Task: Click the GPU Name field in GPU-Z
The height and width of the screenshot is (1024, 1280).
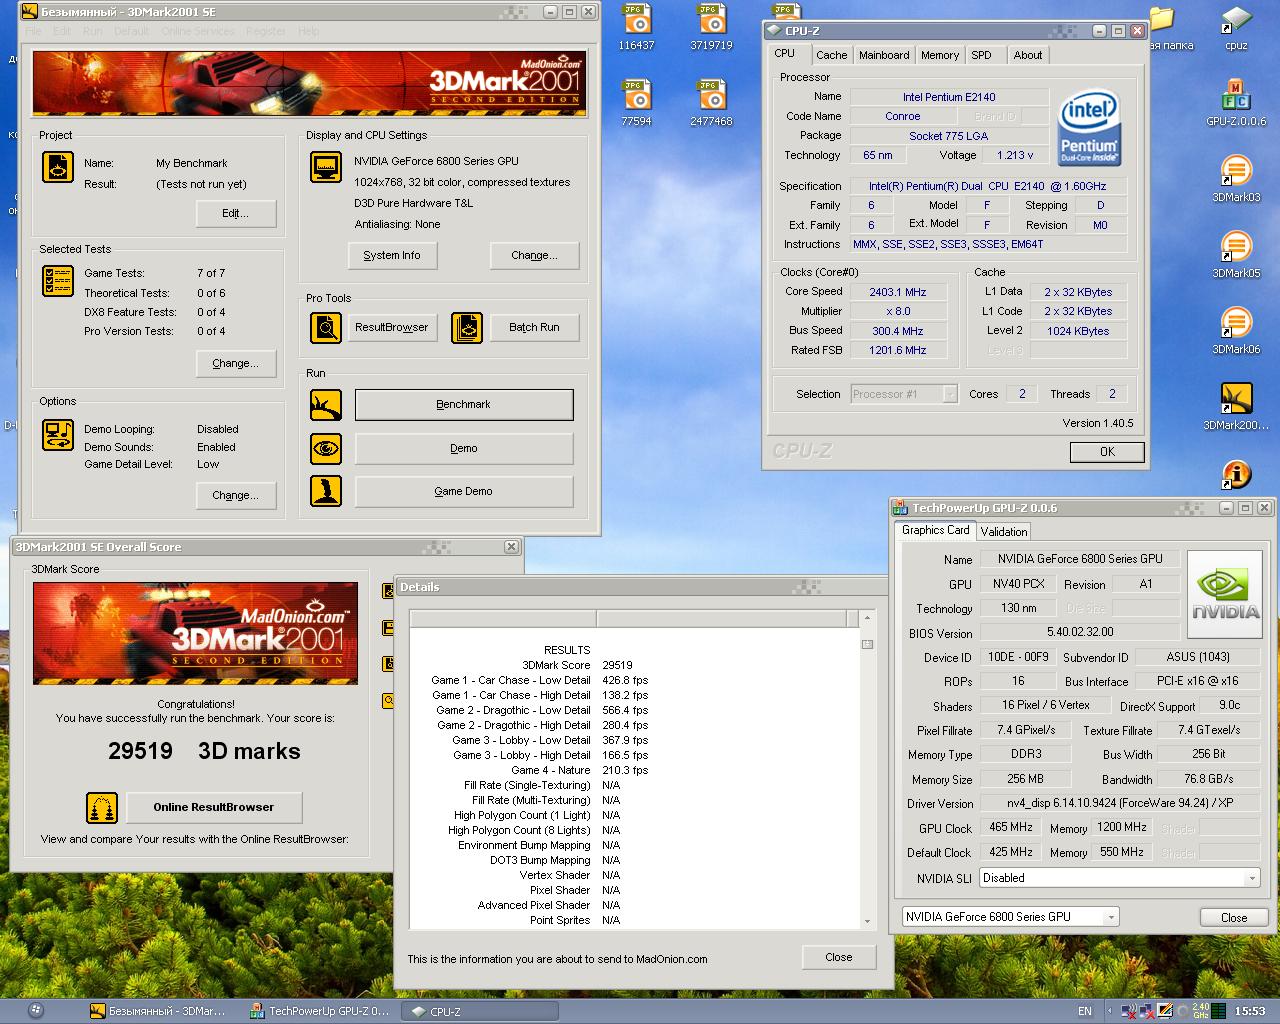Action: 1079,559
